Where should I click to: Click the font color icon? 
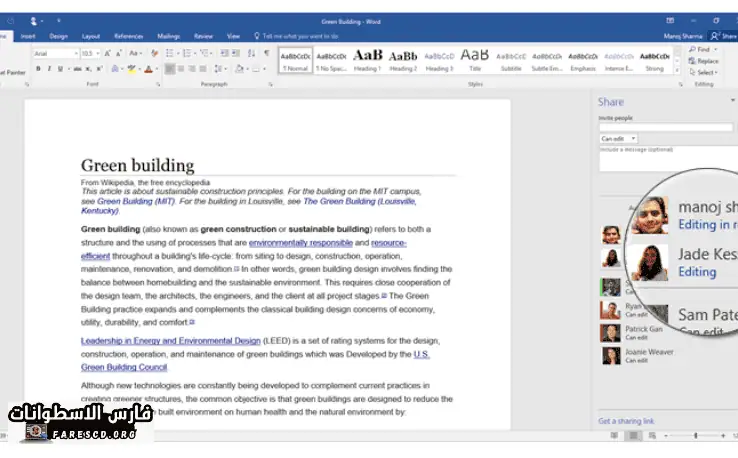coord(149,69)
